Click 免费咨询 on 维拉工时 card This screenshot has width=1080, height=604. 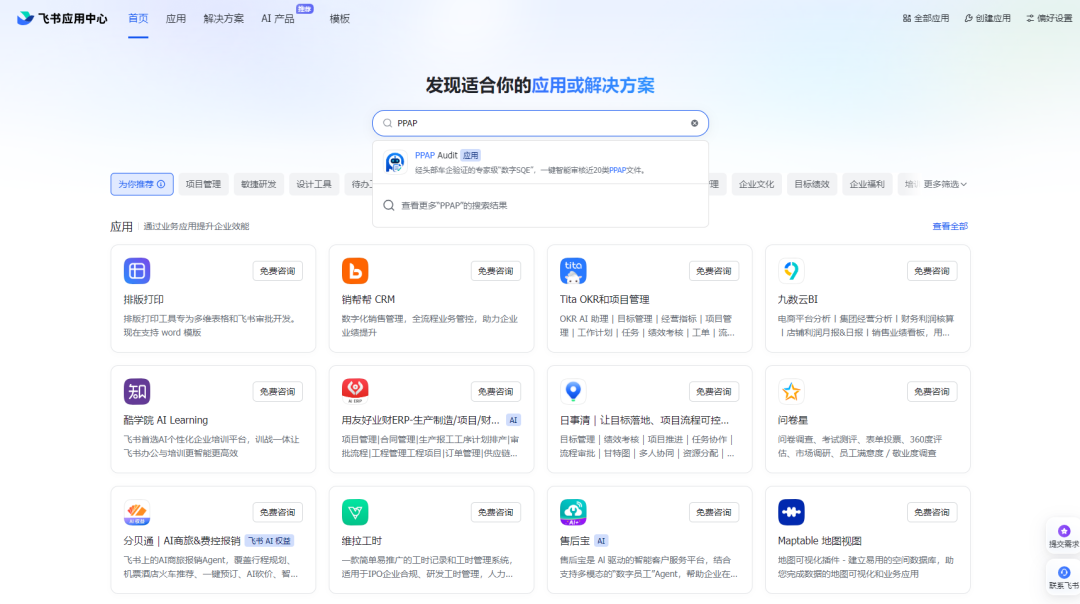coord(496,512)
